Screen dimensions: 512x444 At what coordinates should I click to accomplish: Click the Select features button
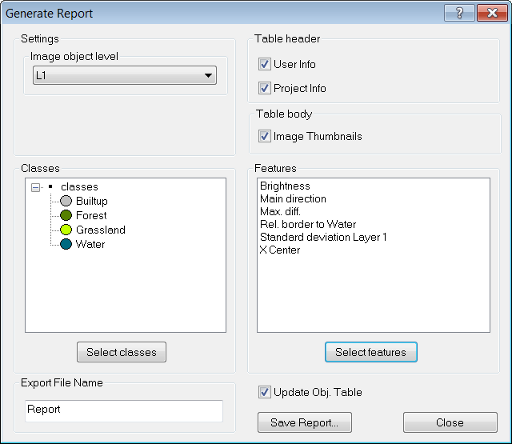click(x=371, y=352)
